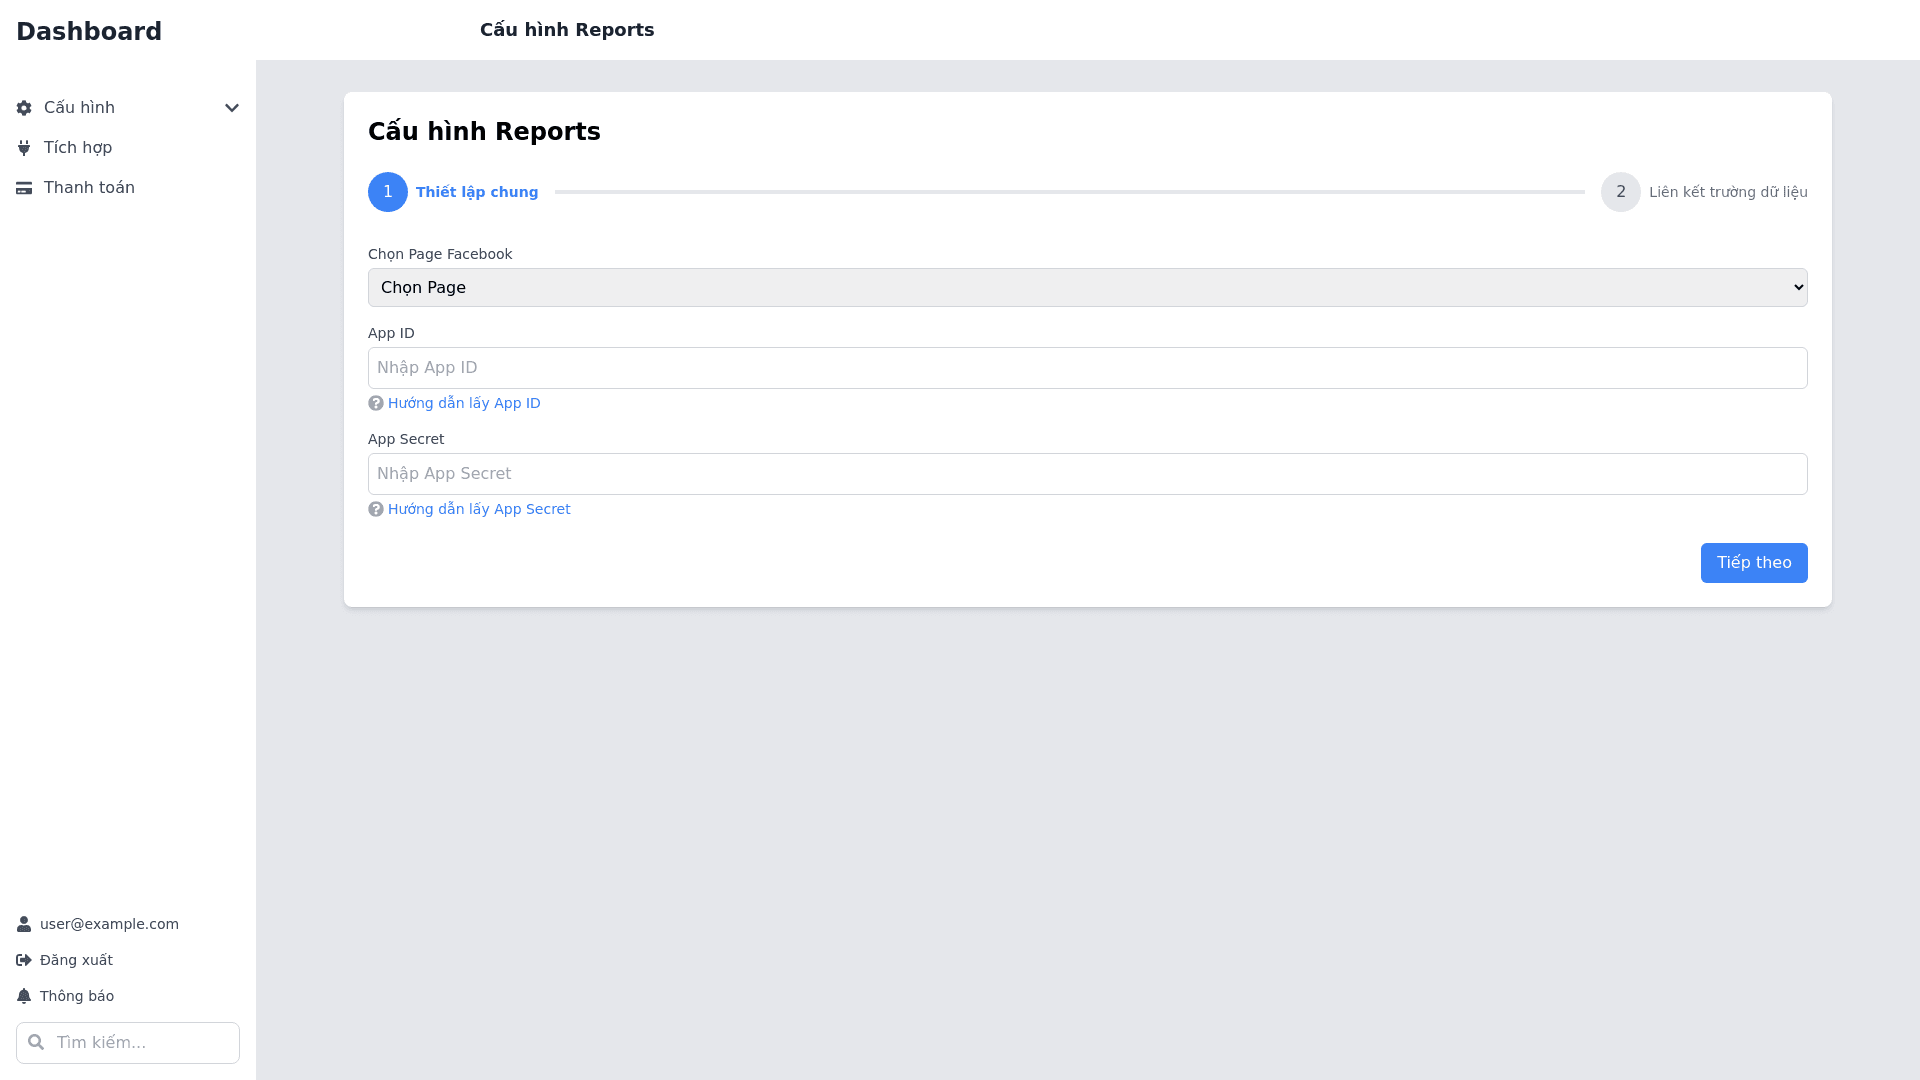The width and height of the screenshot is (1920, 1080).
Task: Click the question mark icon near App Secret guide
Action: [376, 509]
